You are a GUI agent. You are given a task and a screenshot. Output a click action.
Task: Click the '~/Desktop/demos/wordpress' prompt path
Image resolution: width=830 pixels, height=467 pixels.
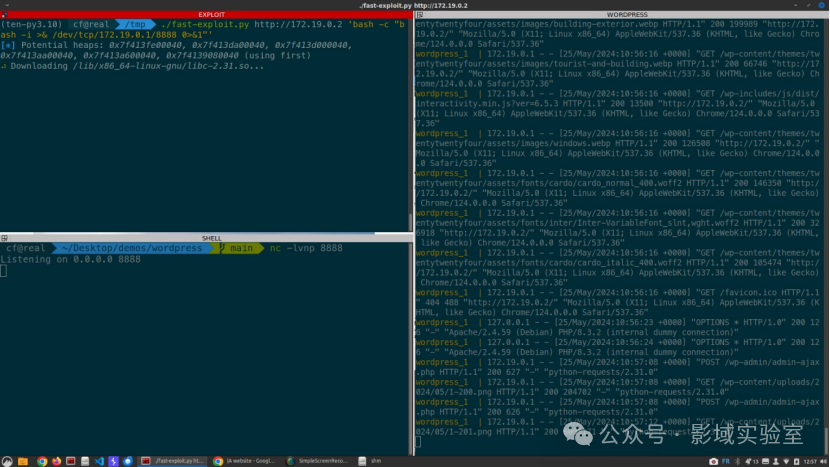coord(131,248)
